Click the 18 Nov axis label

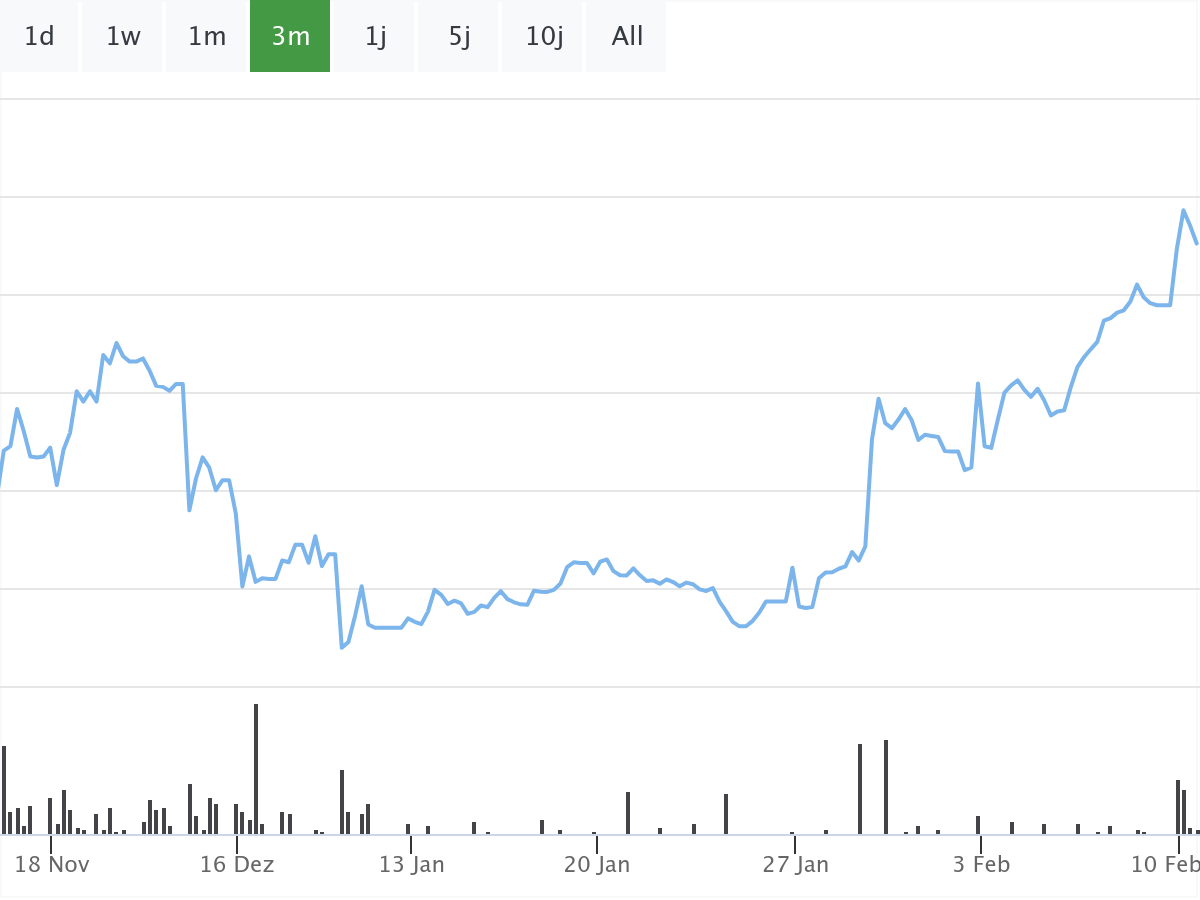53,865
